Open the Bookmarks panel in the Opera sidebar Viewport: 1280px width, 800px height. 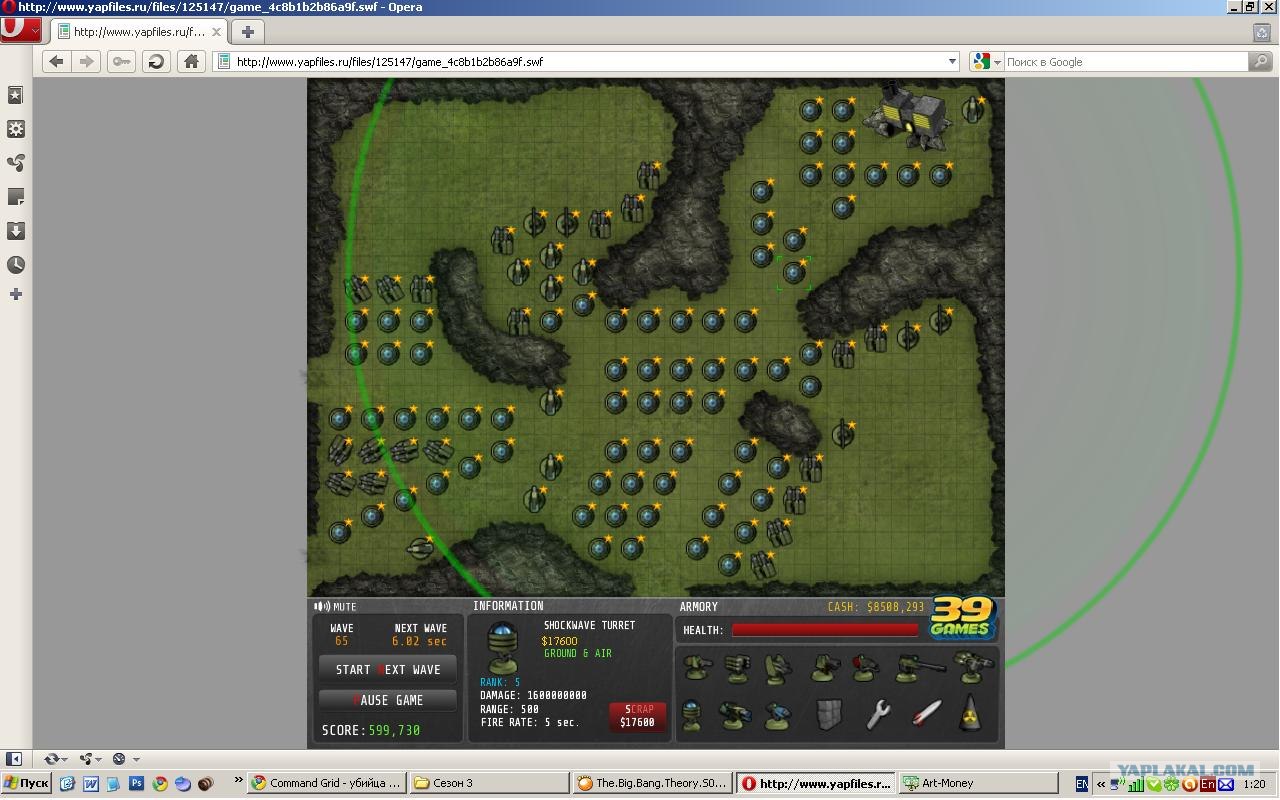[16, 95]
